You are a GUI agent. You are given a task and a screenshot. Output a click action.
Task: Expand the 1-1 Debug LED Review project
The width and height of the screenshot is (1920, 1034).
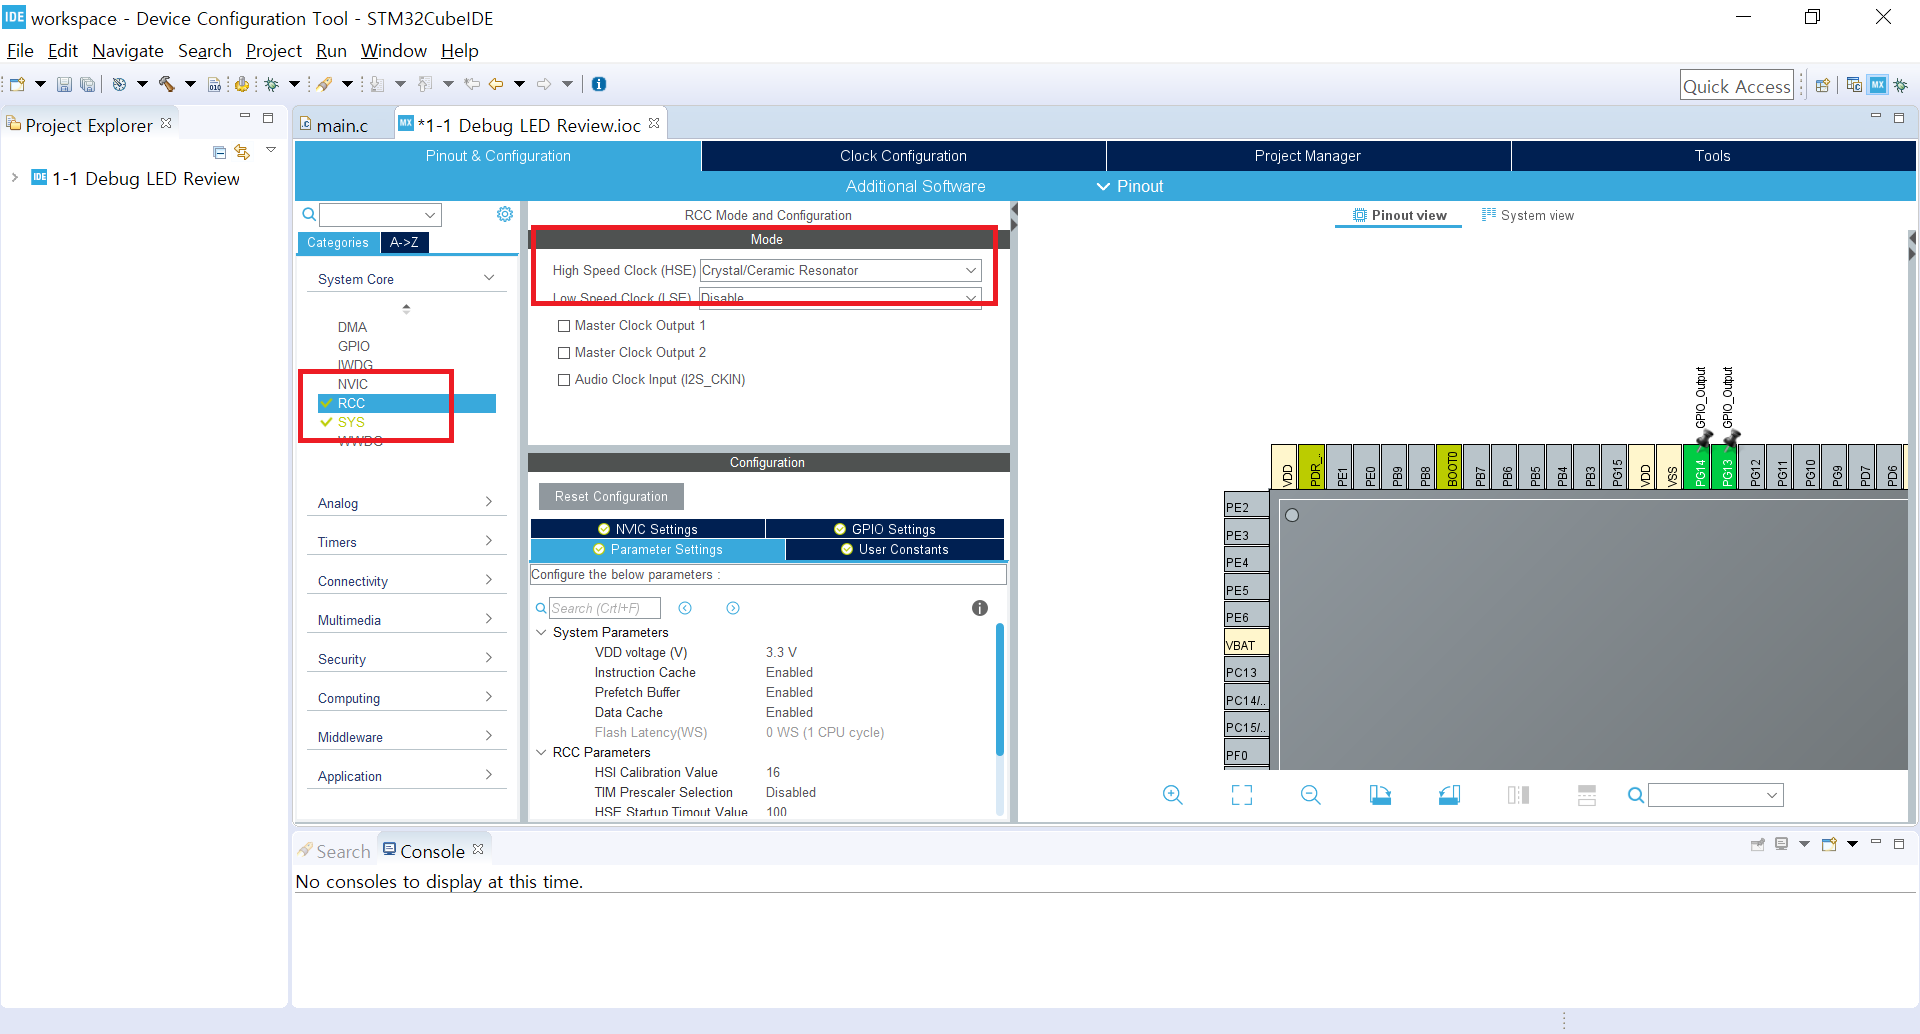click(15, 178)
